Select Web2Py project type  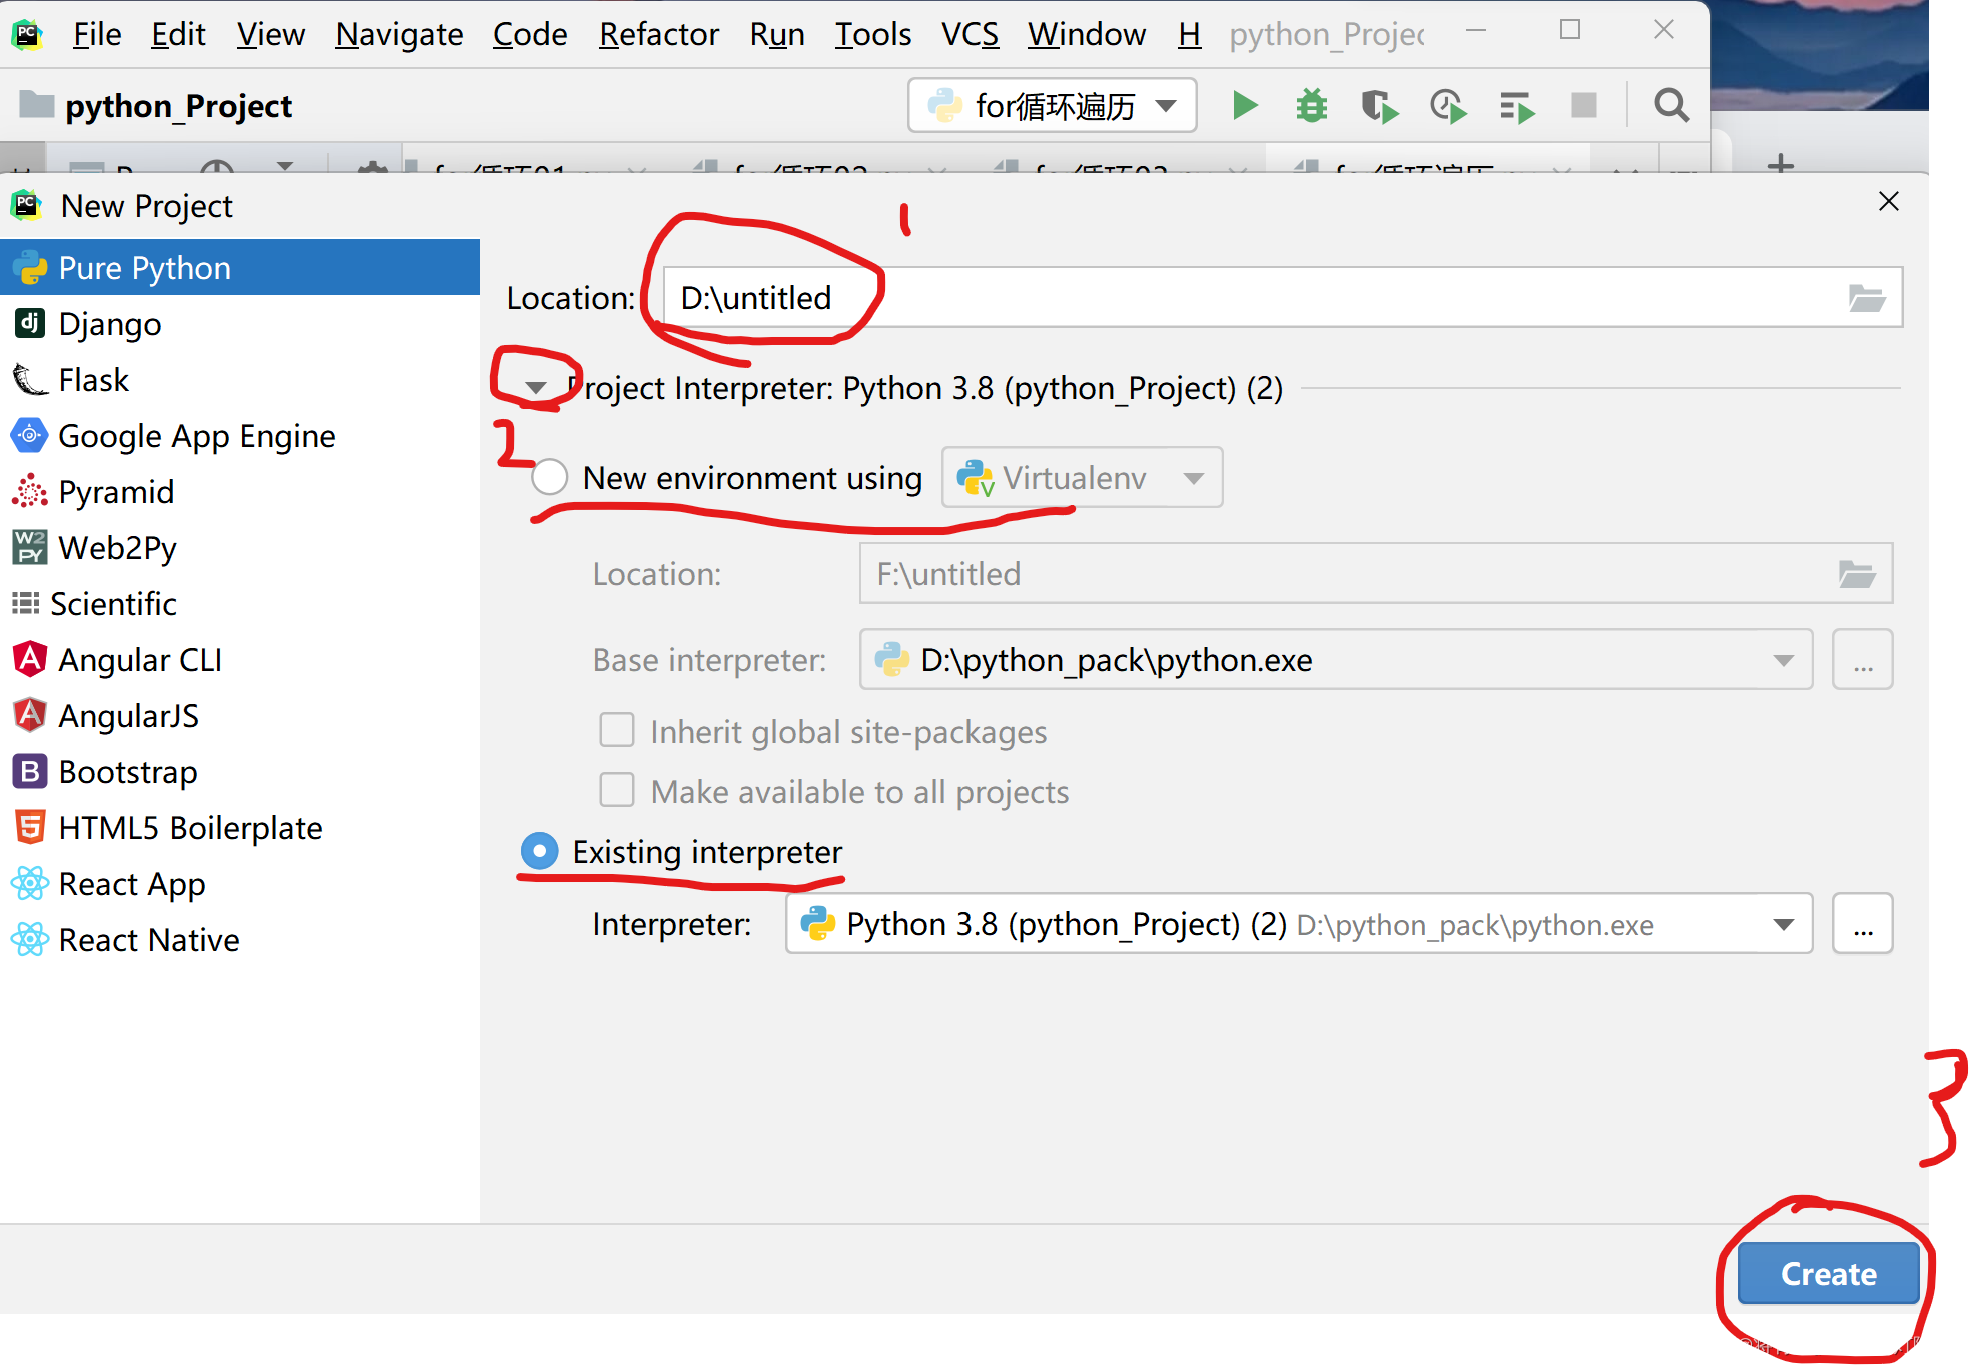(240, 548)
